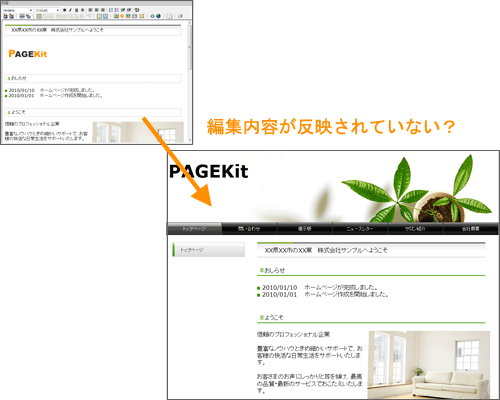500x400 pixels.
Task: Toggle bold formatting in the editor toolbar
Action: click(65, 10)
